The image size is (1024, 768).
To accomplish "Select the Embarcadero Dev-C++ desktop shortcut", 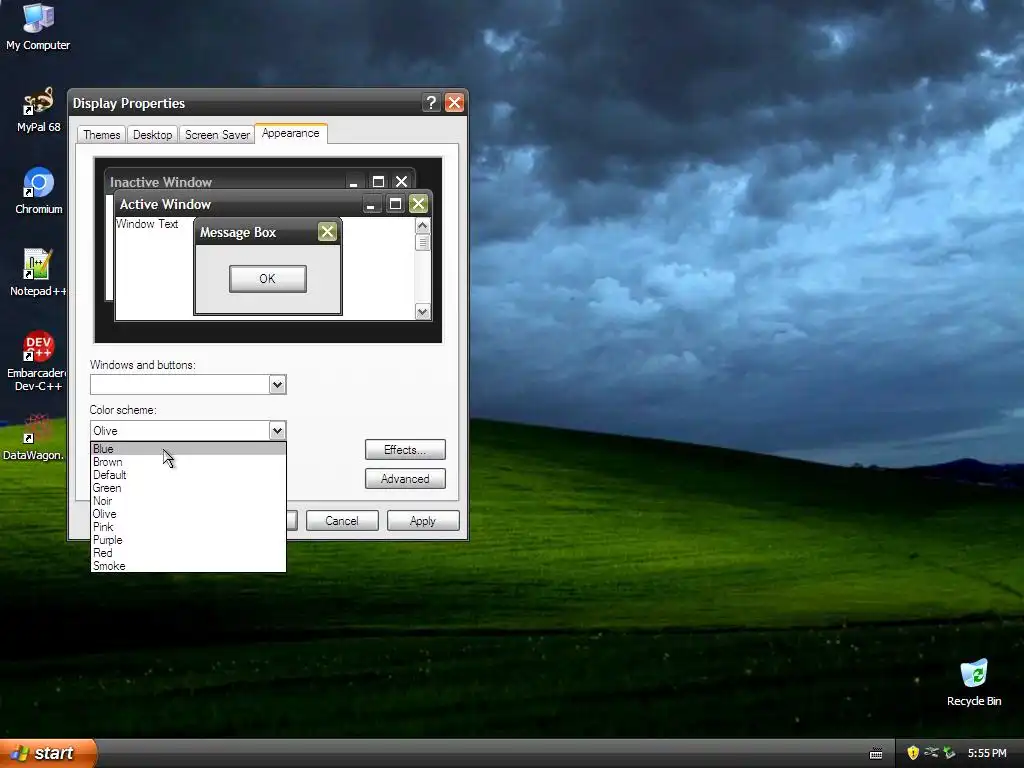I will coord(38,361).
